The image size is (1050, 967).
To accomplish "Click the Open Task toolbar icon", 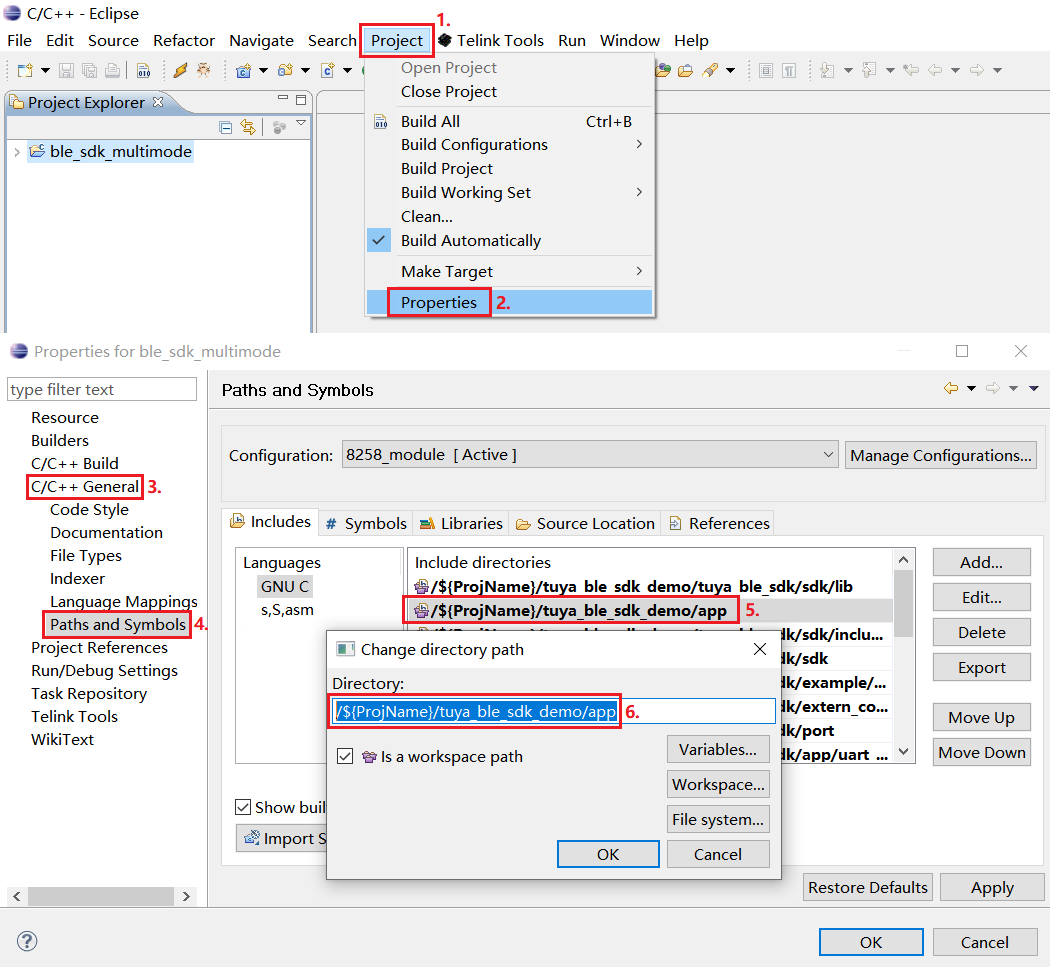I will tap(686, 70).
